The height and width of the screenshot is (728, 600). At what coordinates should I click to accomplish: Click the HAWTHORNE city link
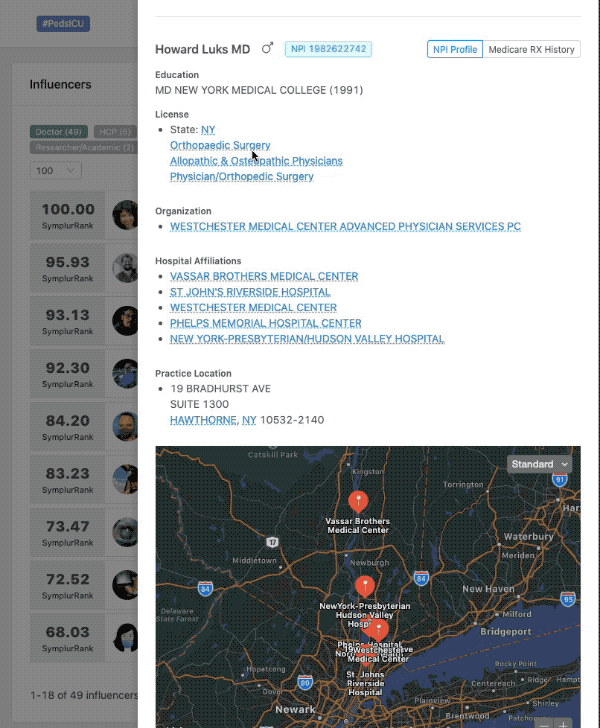[x=203, y=420]
